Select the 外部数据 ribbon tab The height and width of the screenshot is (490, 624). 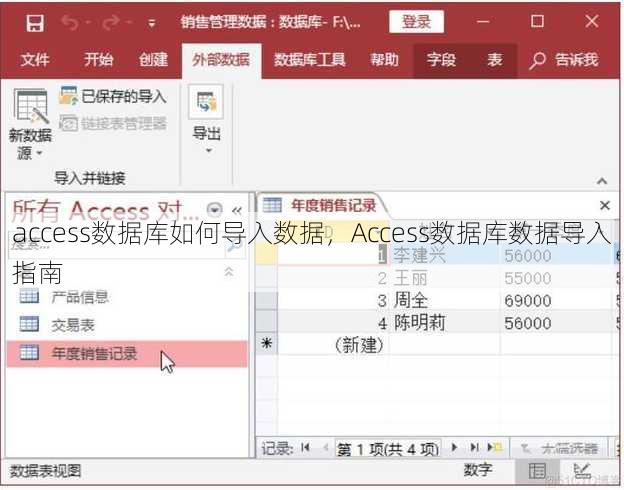[221, 60]
